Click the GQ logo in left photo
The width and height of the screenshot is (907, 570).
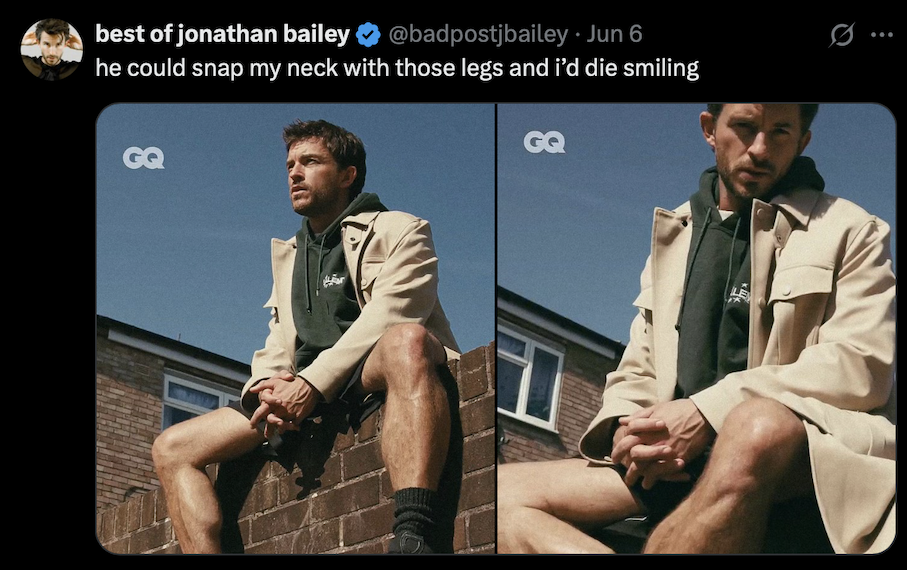tap(143, 158)
